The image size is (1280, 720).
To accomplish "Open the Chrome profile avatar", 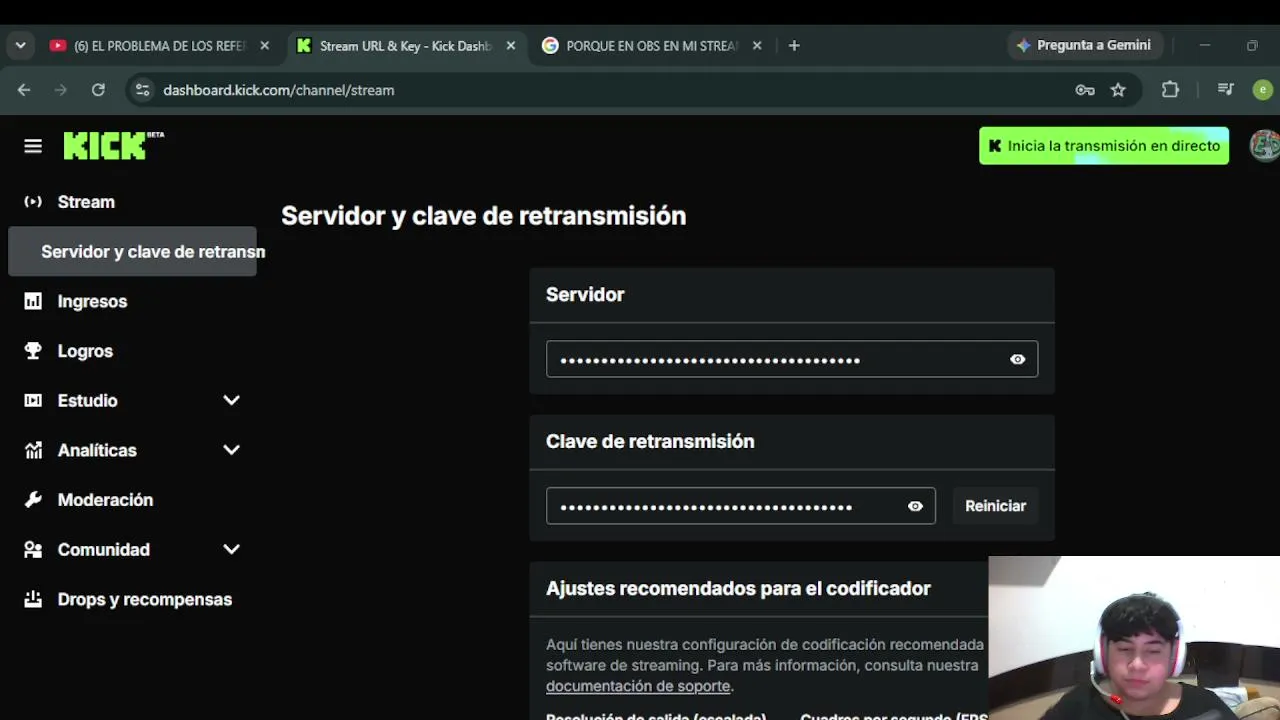I will click(1263, 90).
